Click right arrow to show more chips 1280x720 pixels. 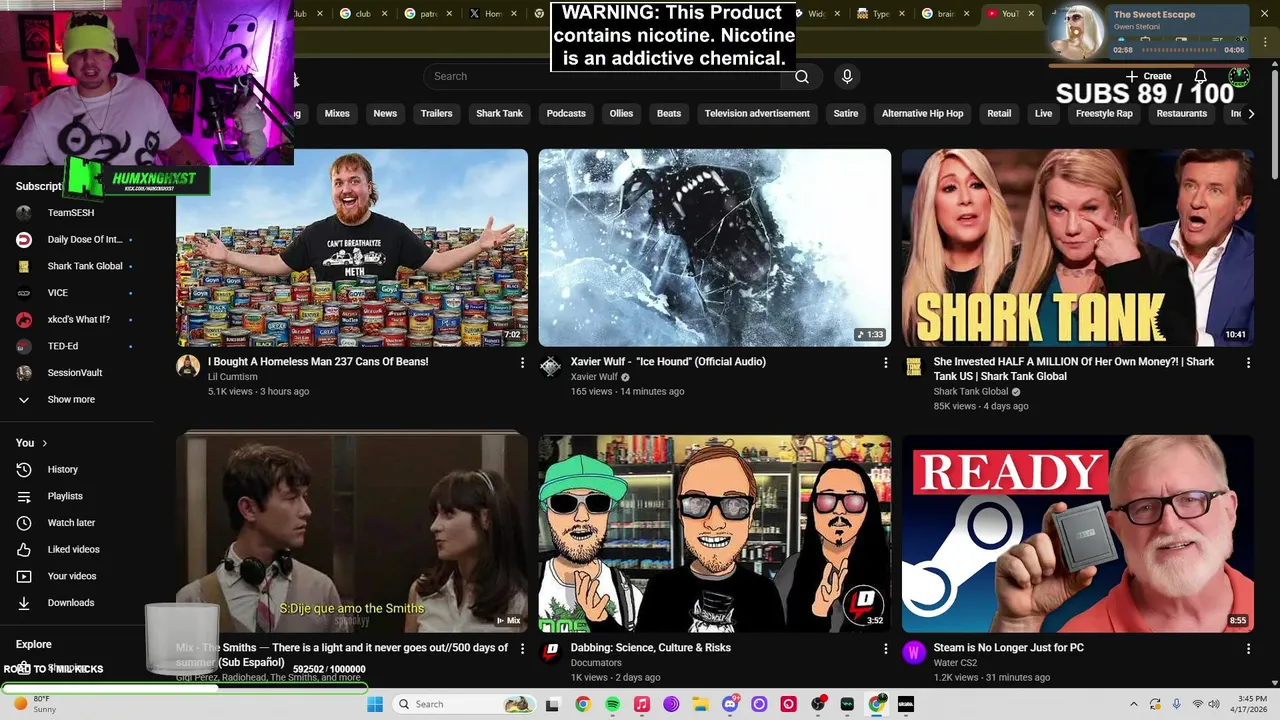1250,114
